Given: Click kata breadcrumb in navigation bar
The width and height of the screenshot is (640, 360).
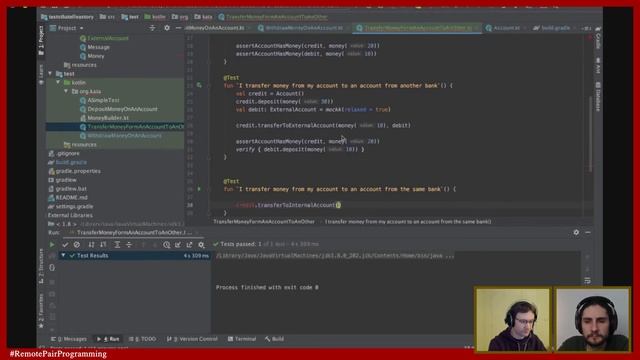Looking at the screenshot, I should [203, 17].
